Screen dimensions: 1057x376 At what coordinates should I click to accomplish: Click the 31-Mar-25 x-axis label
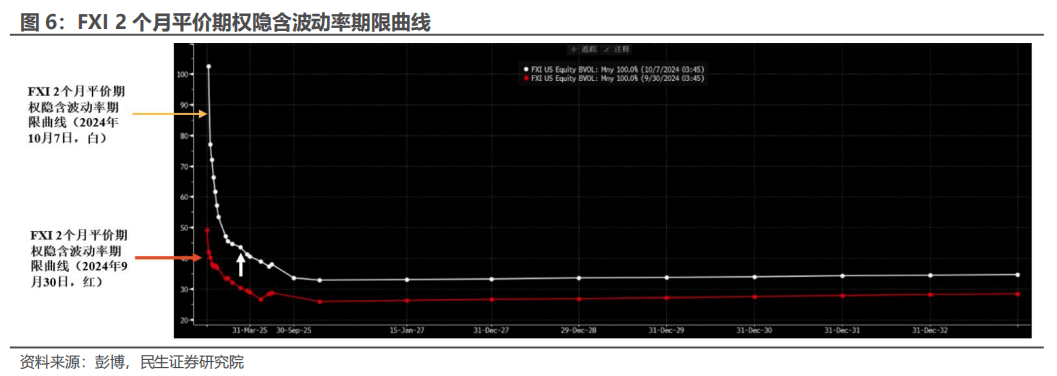coord(250,331)
